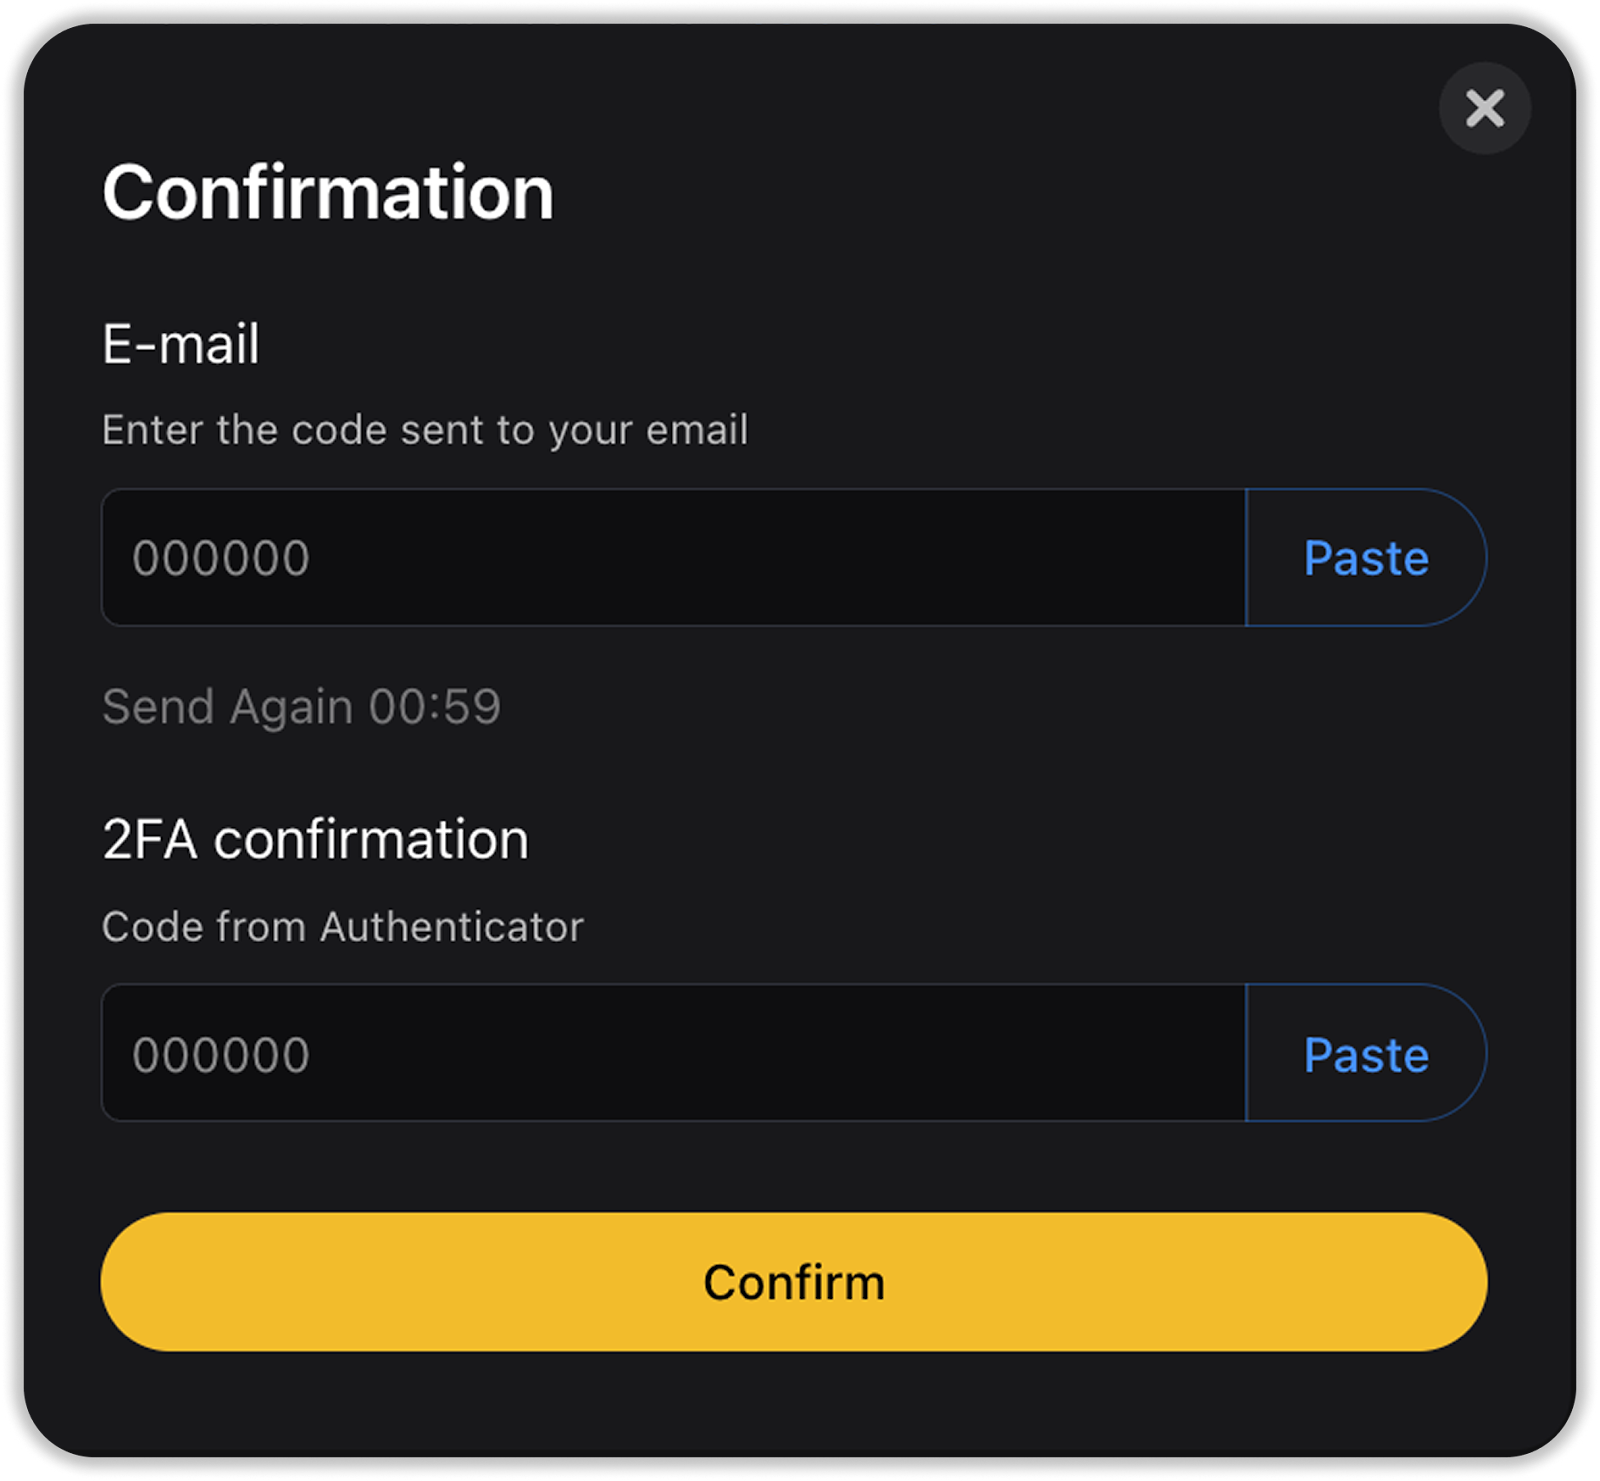Click the words "Send Again" below the e-mail field
Viewport: 1600px width, 1481px height.
[x=228, y=707]
